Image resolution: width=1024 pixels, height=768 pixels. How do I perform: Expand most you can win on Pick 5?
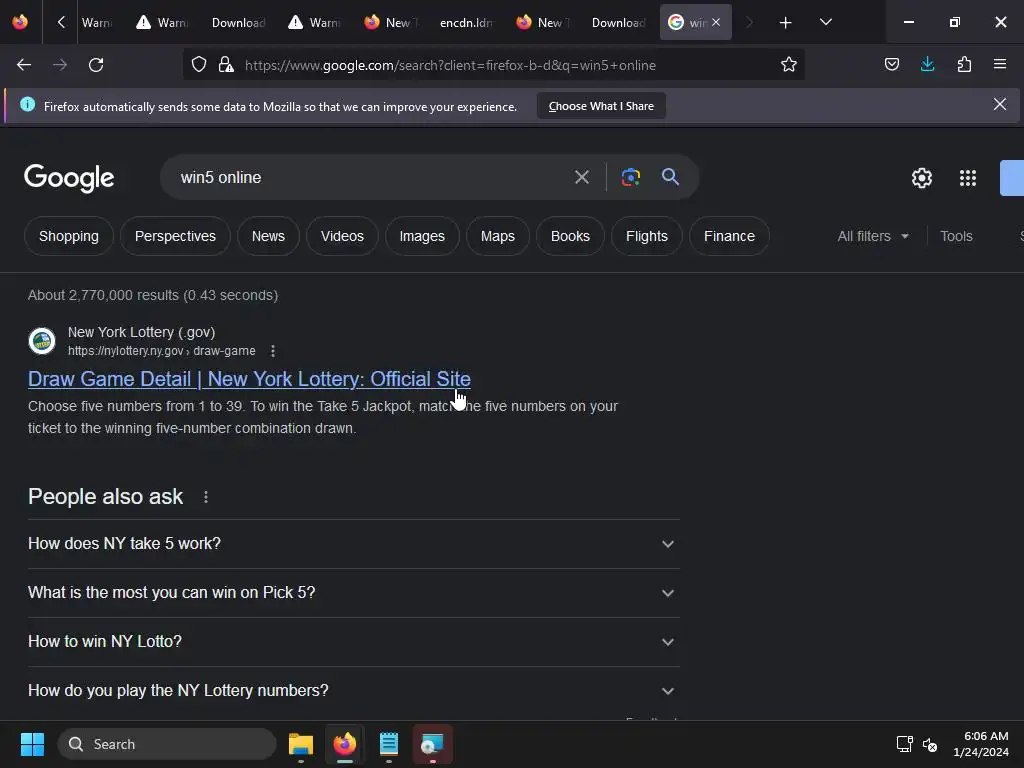tap(353, 592)
